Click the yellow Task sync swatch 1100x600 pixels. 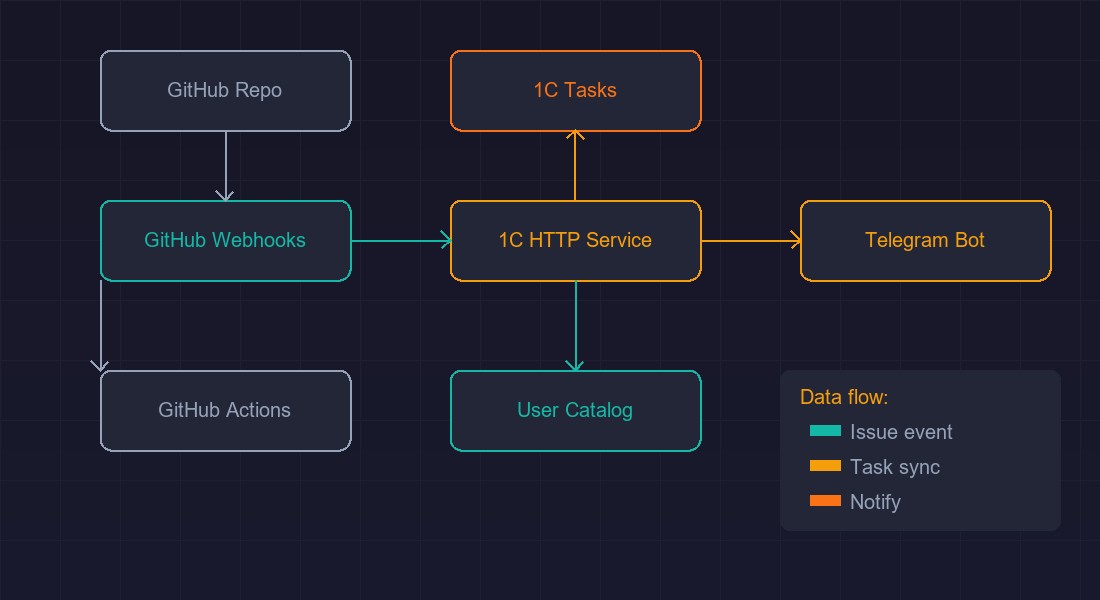[x=825, y=466]
